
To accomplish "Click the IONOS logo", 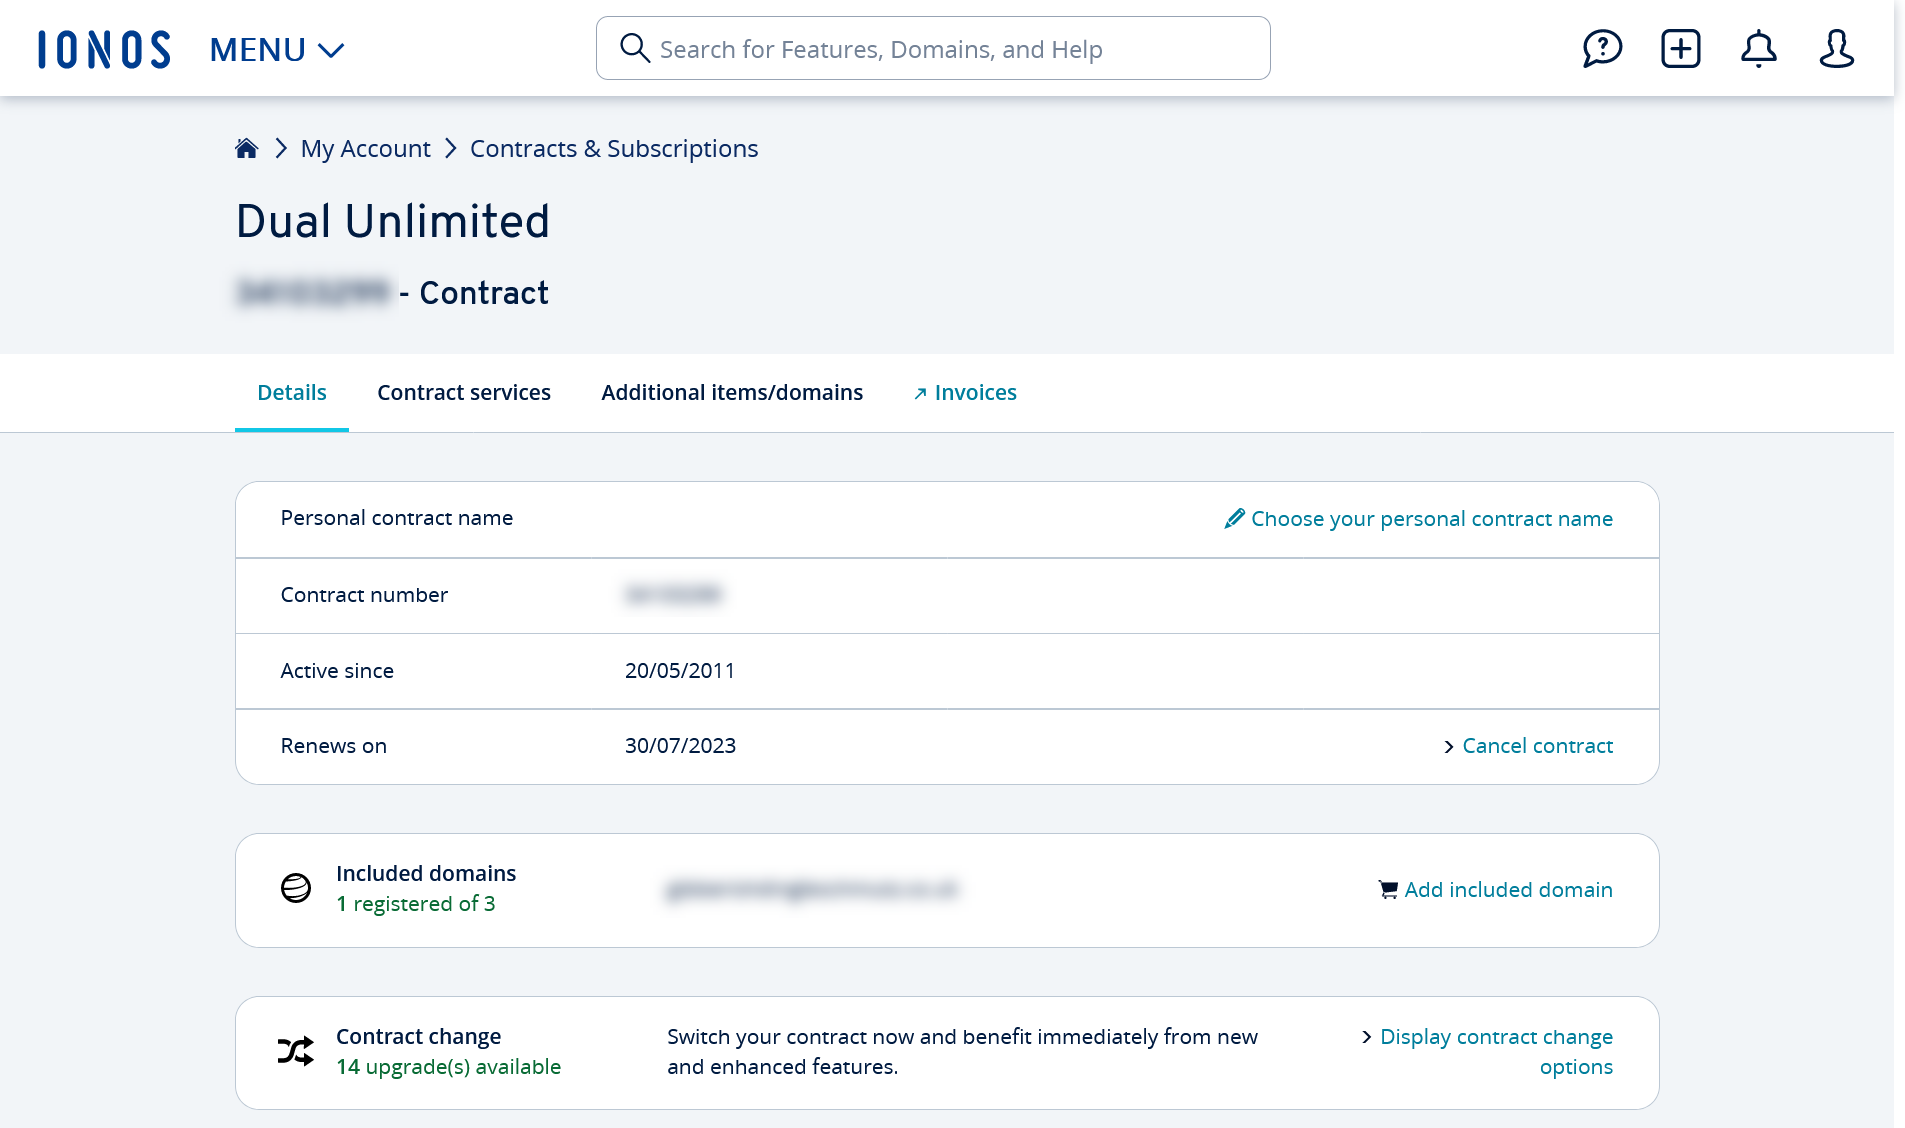I will (104, 49).
